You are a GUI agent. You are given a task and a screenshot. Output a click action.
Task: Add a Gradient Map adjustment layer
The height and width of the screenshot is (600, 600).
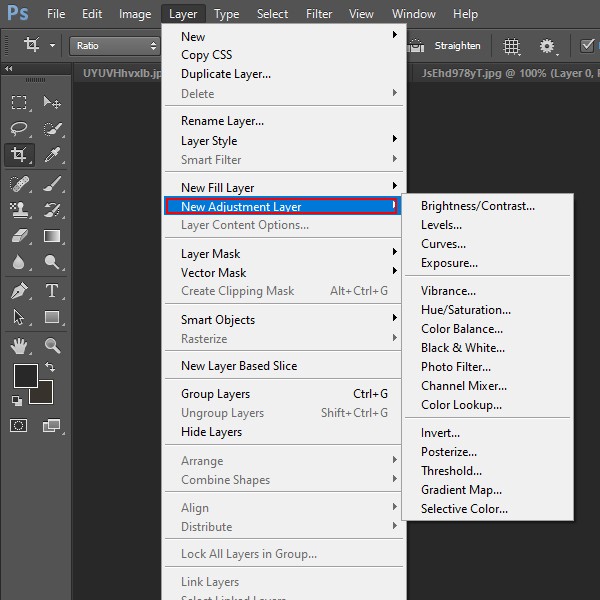tap(488, 489)
